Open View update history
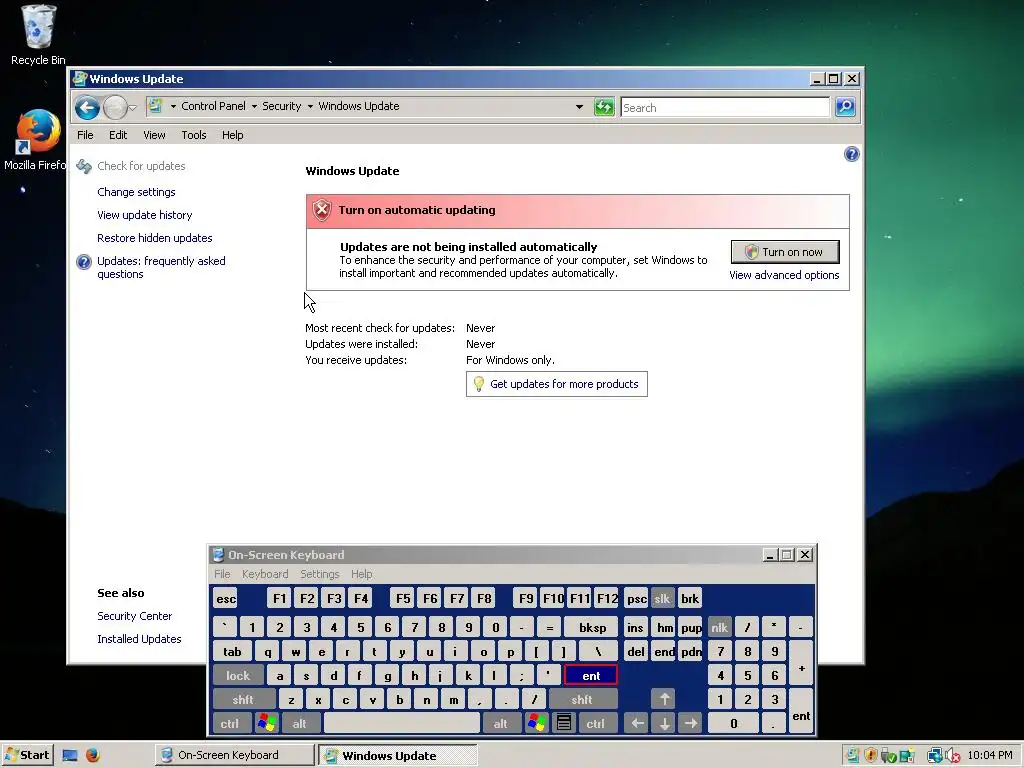 point(145,215)
